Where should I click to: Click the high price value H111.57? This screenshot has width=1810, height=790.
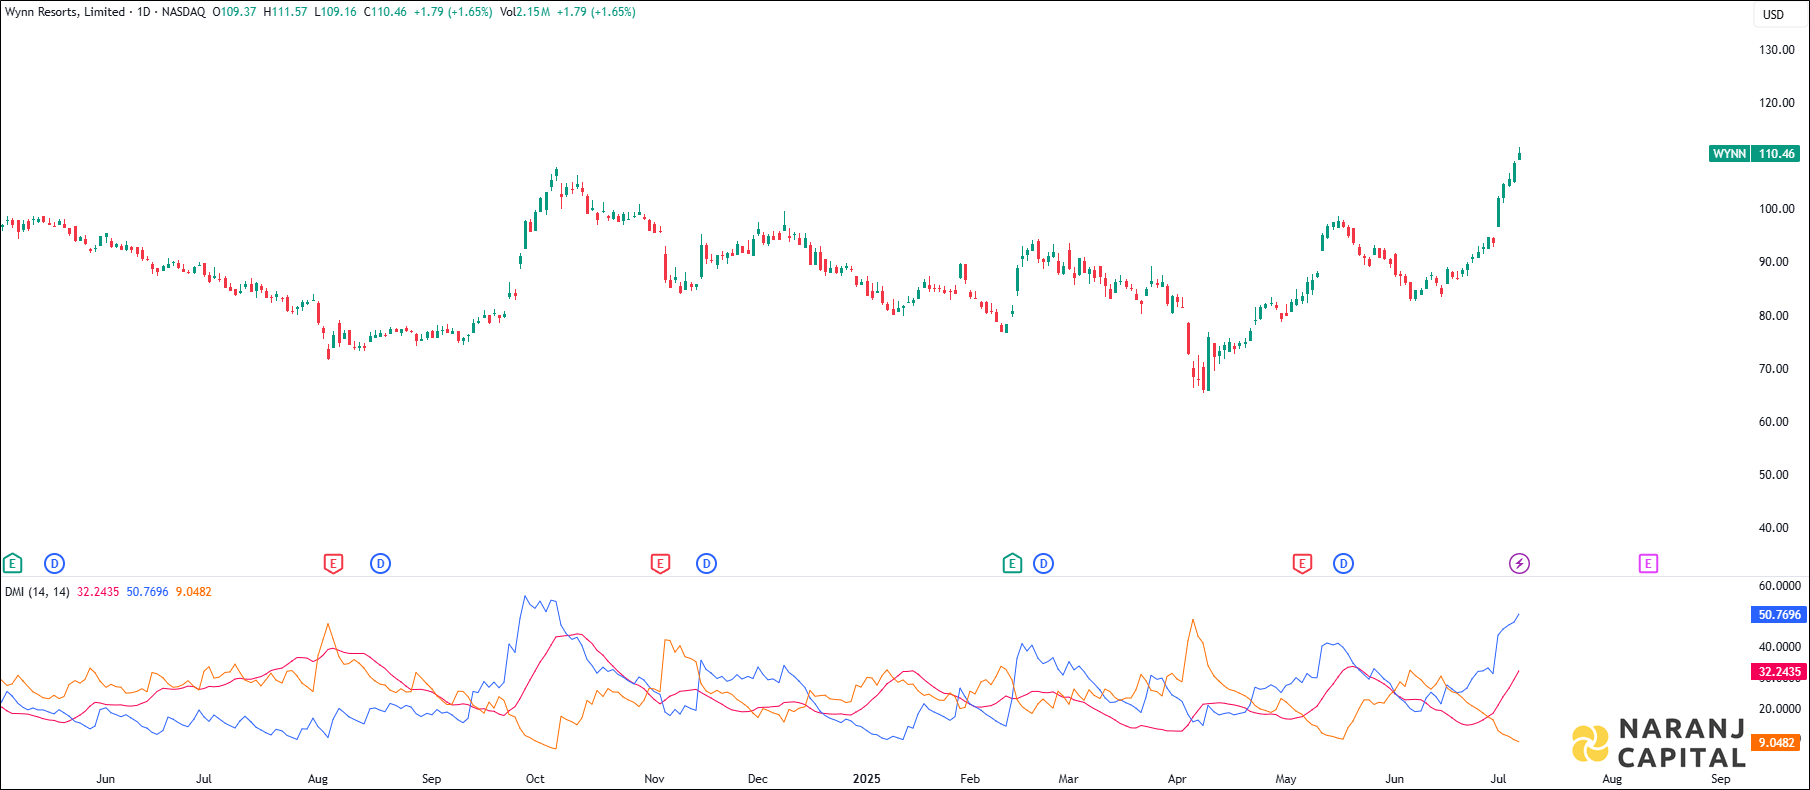(285, 12)
